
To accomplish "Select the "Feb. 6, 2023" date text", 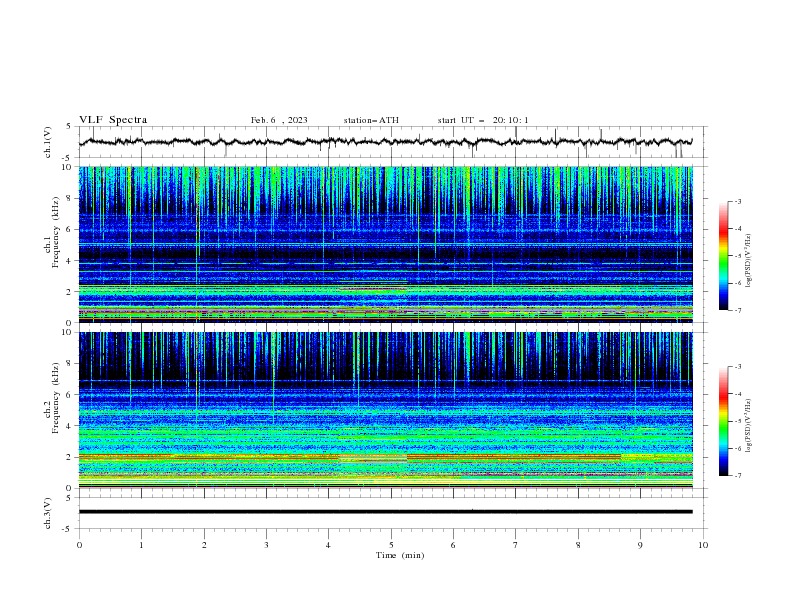I will pos(279,120).
